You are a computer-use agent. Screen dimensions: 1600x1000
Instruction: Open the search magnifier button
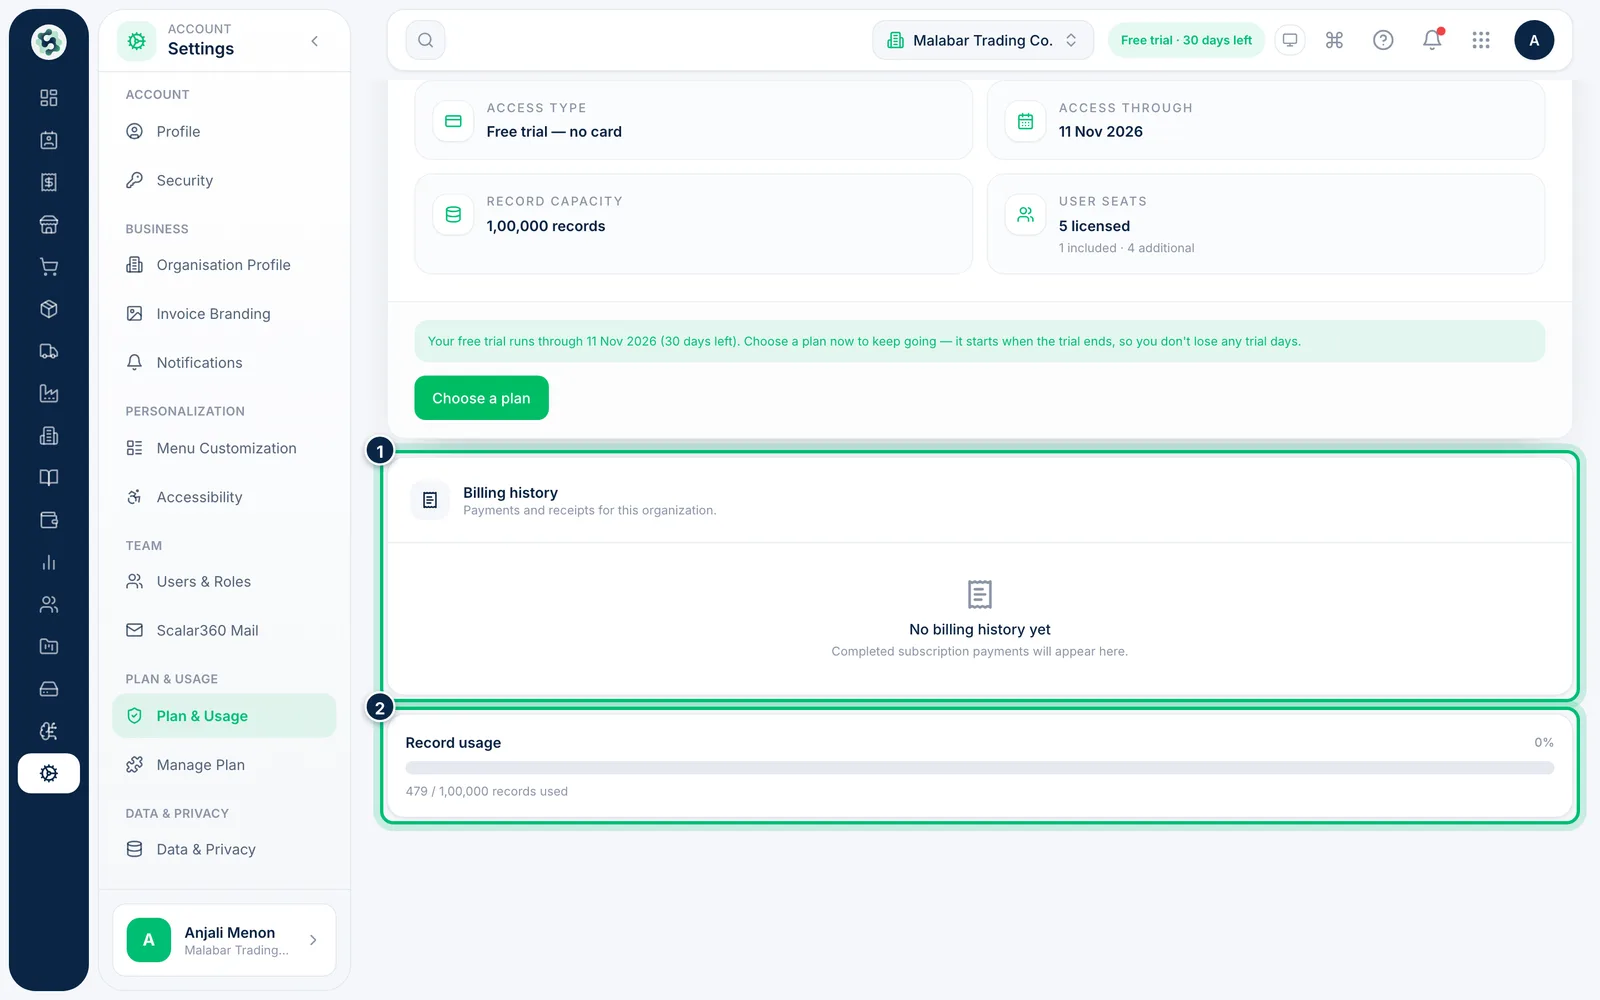[425, 40]
